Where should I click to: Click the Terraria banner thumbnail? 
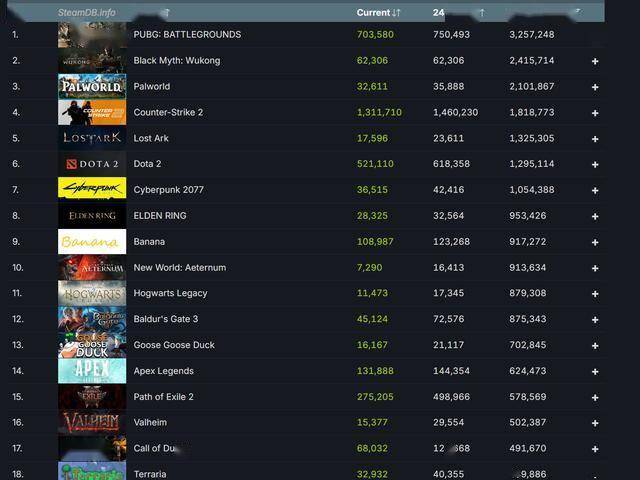[x=92, y=471]
